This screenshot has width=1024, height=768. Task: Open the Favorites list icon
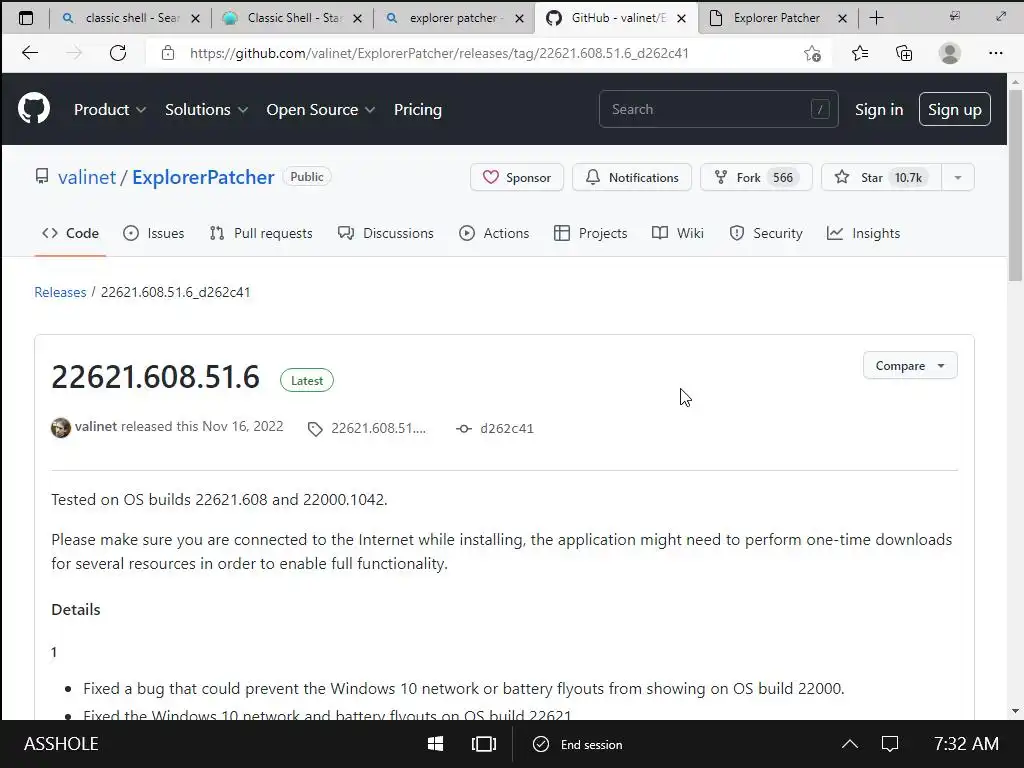pos(860,54)
